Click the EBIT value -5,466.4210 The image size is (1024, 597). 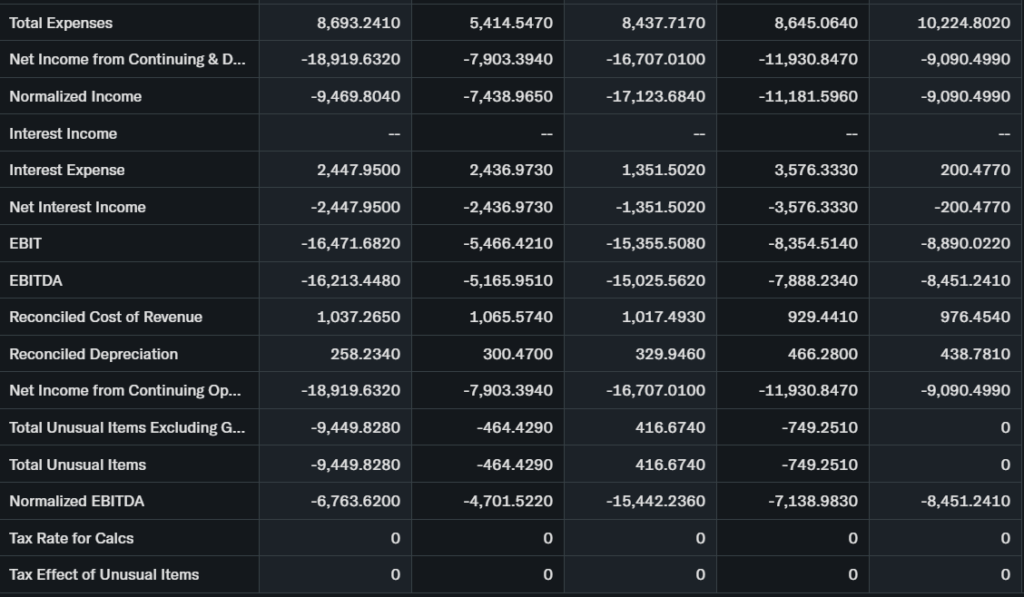508,244
